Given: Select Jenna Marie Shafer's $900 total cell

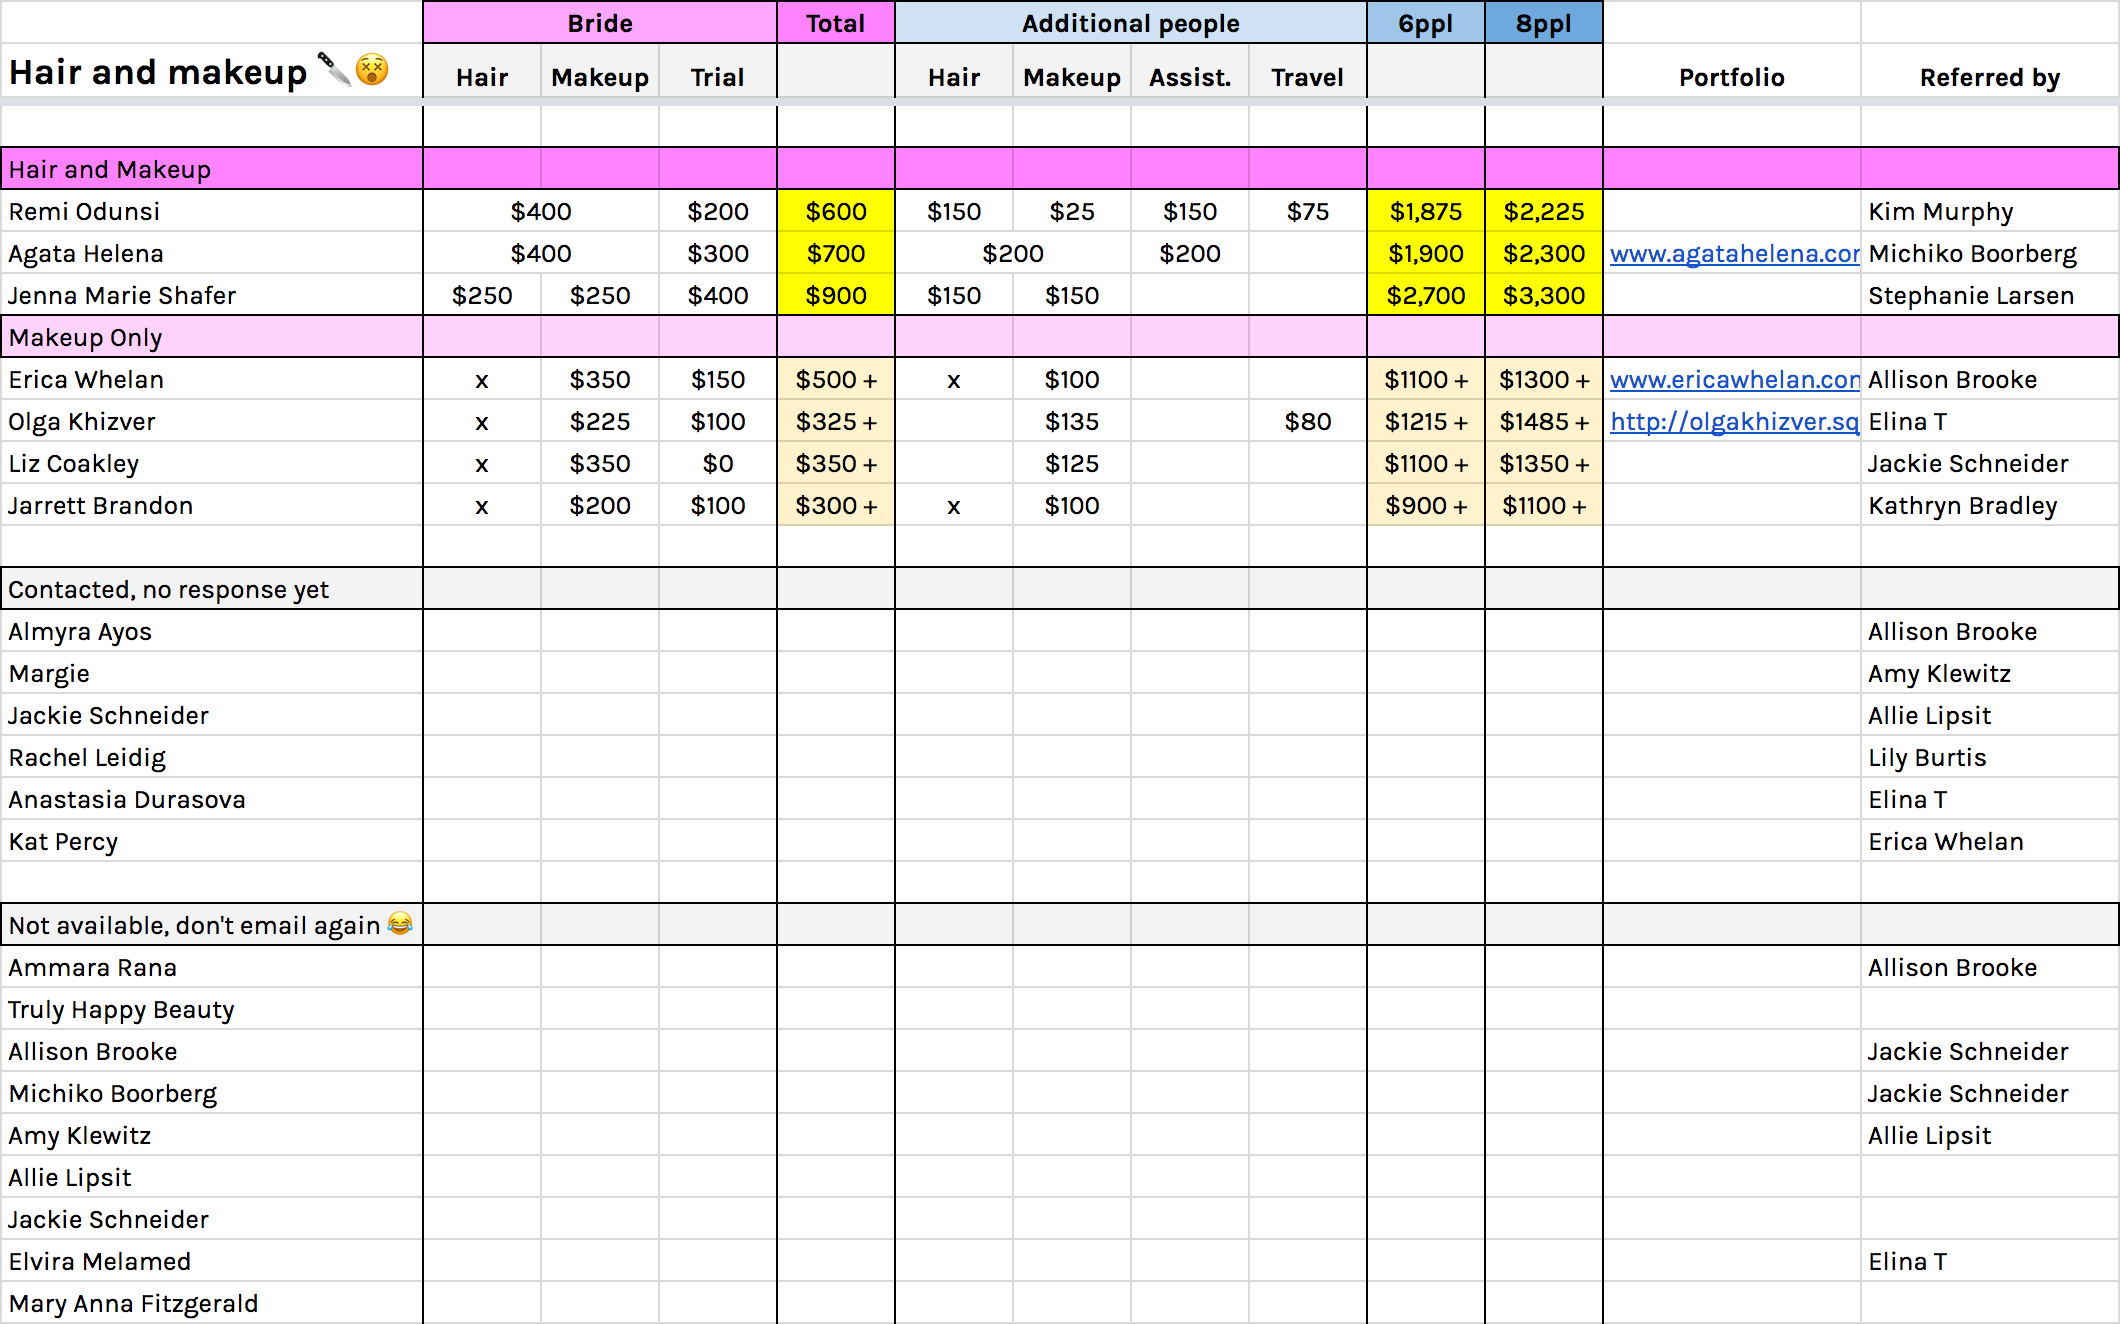Looking at the screenshot, I should [x=836, y=296].
